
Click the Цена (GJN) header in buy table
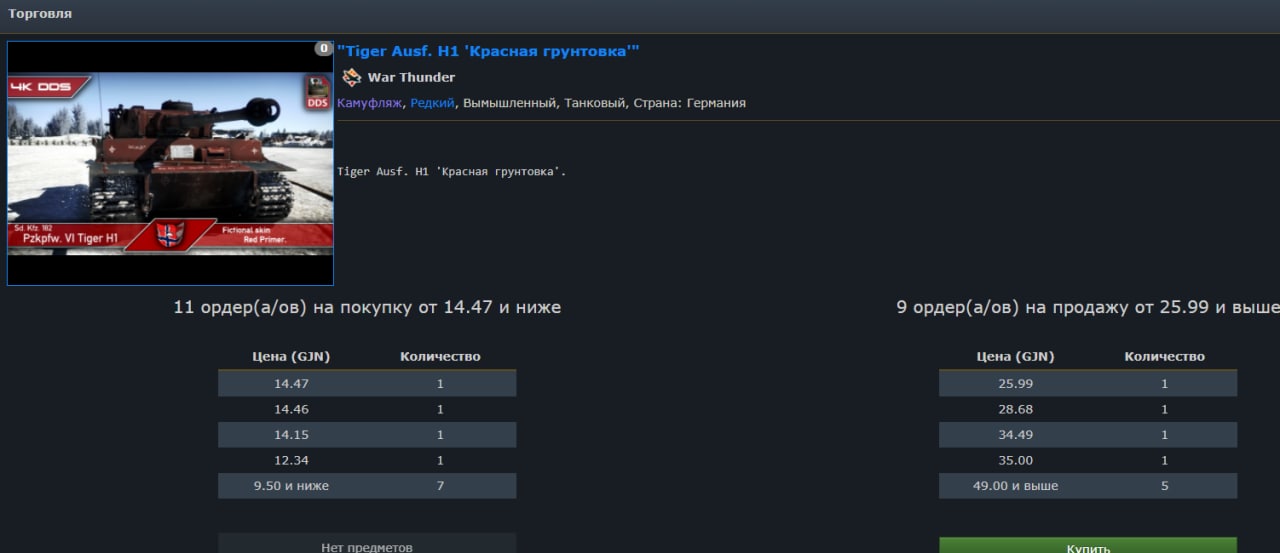290,356
